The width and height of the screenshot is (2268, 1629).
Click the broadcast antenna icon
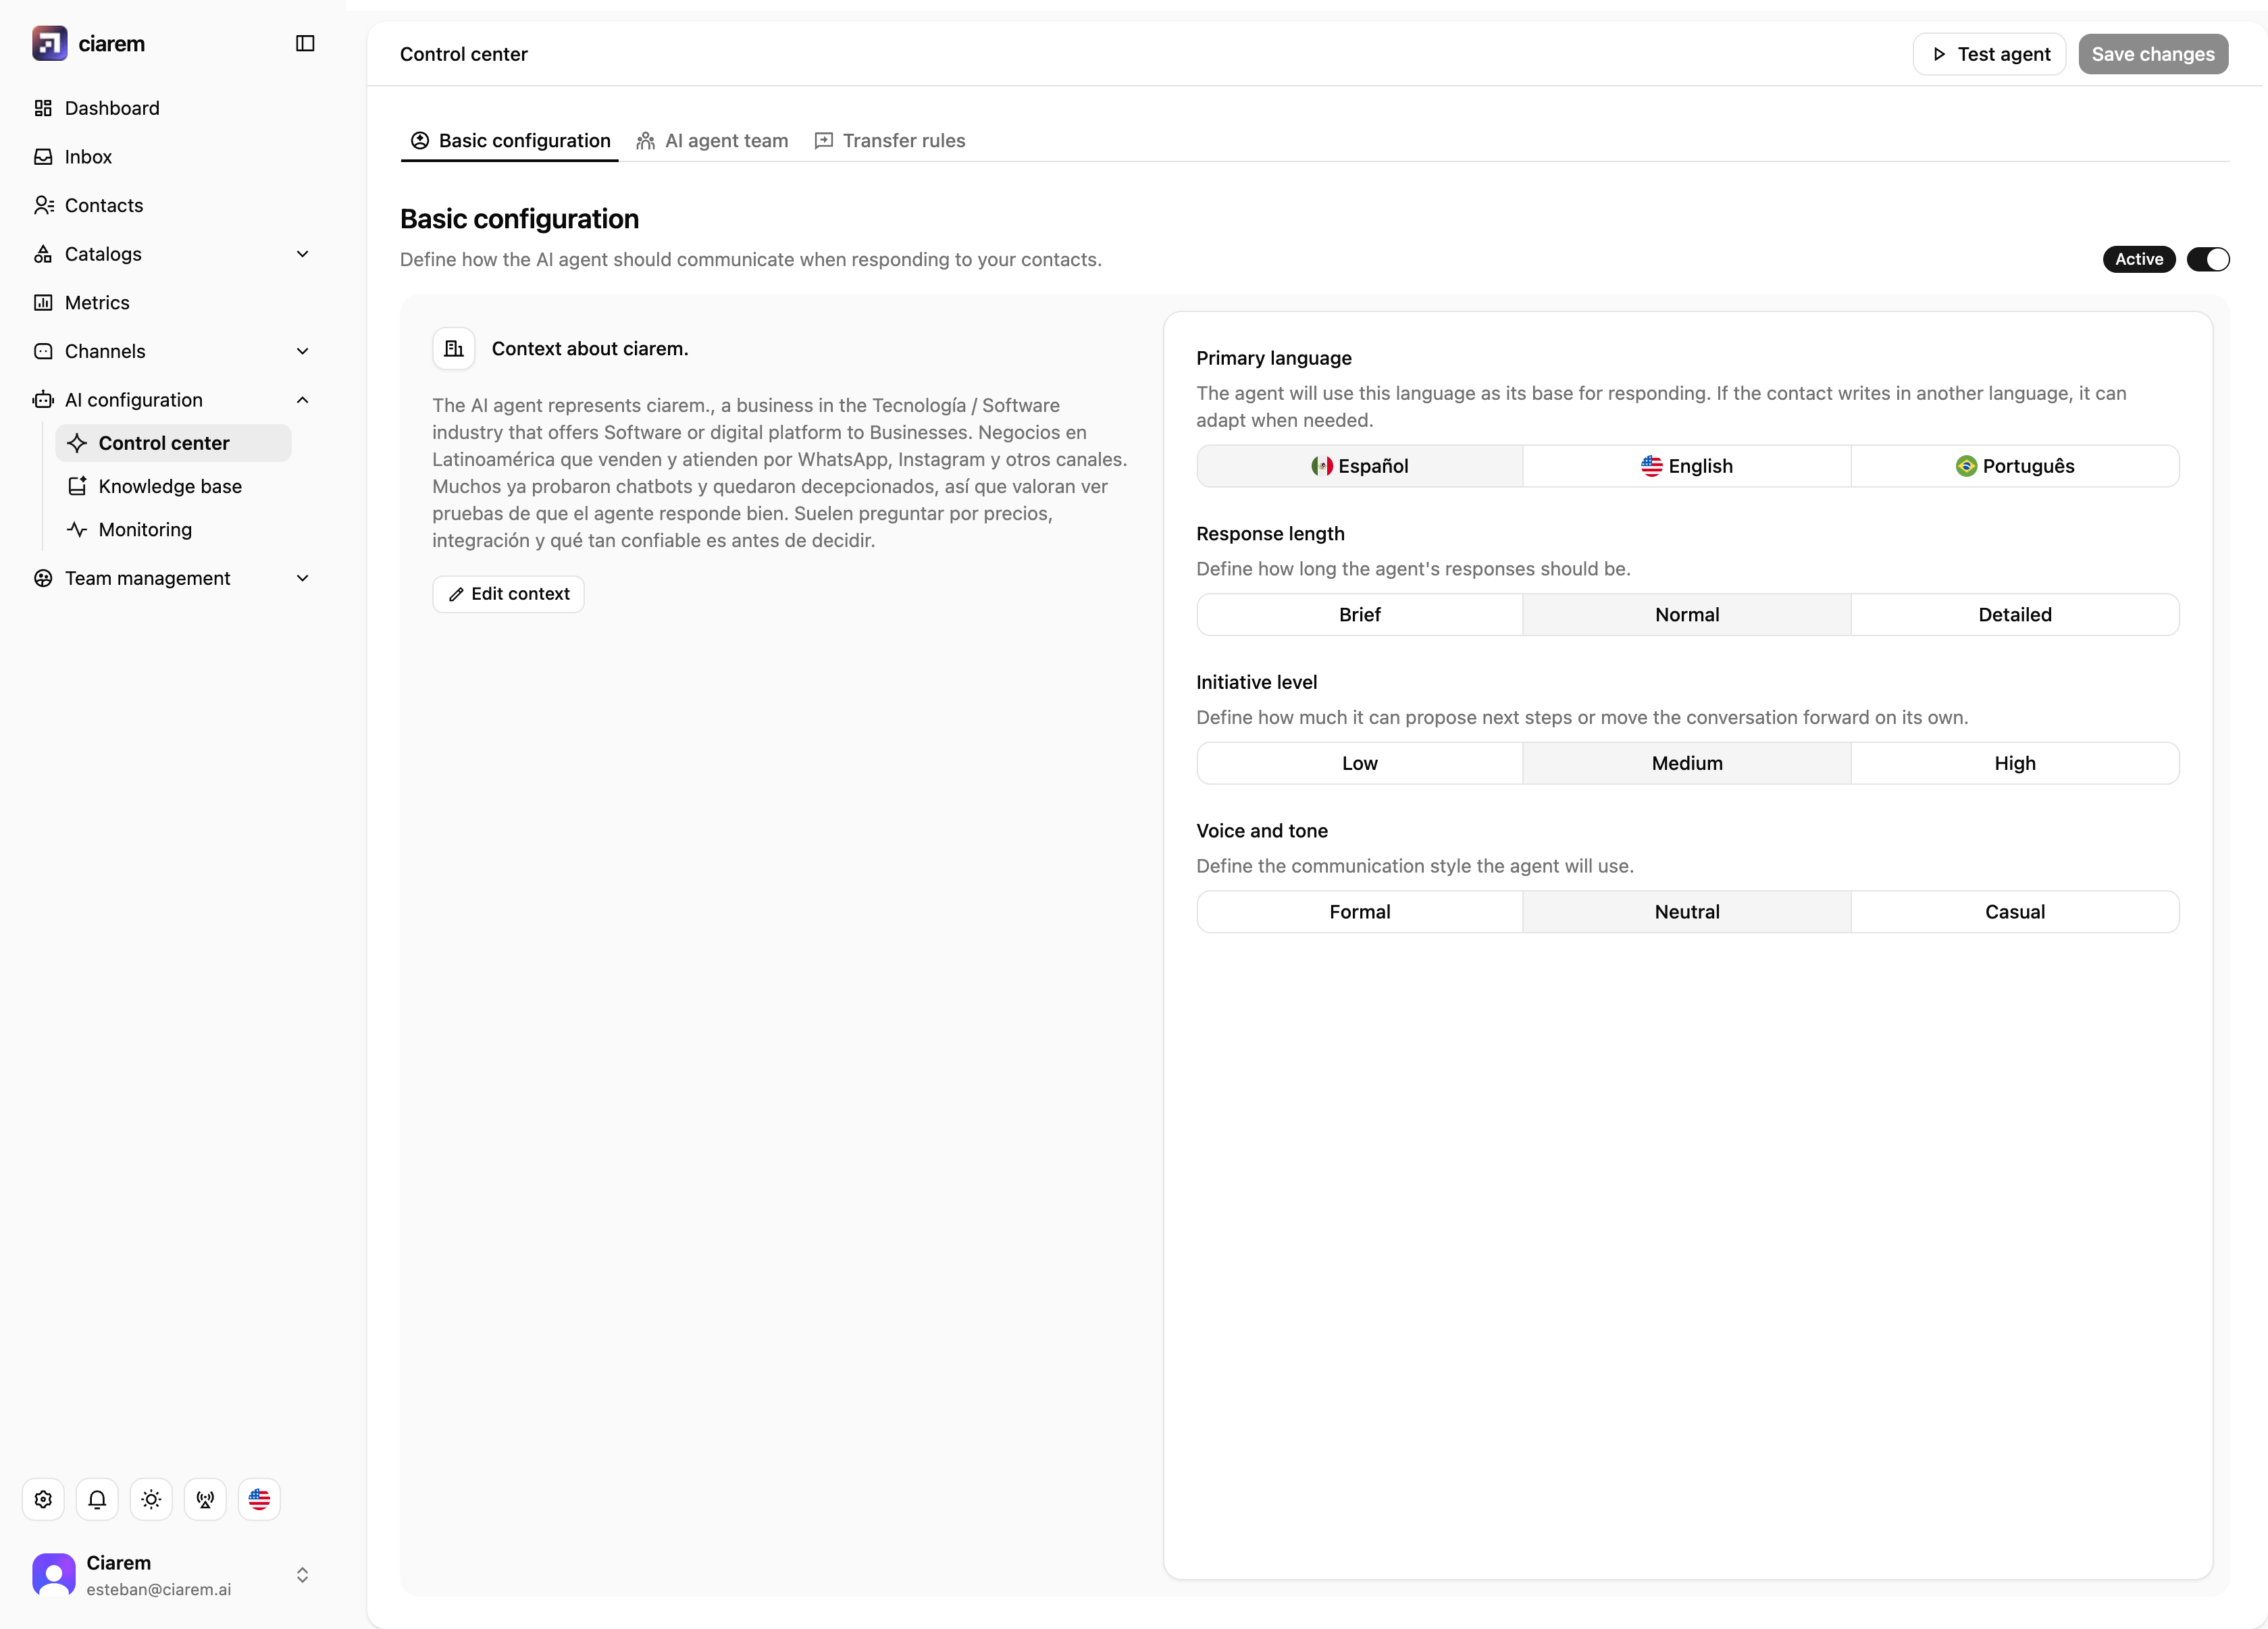pos(205,1499)
